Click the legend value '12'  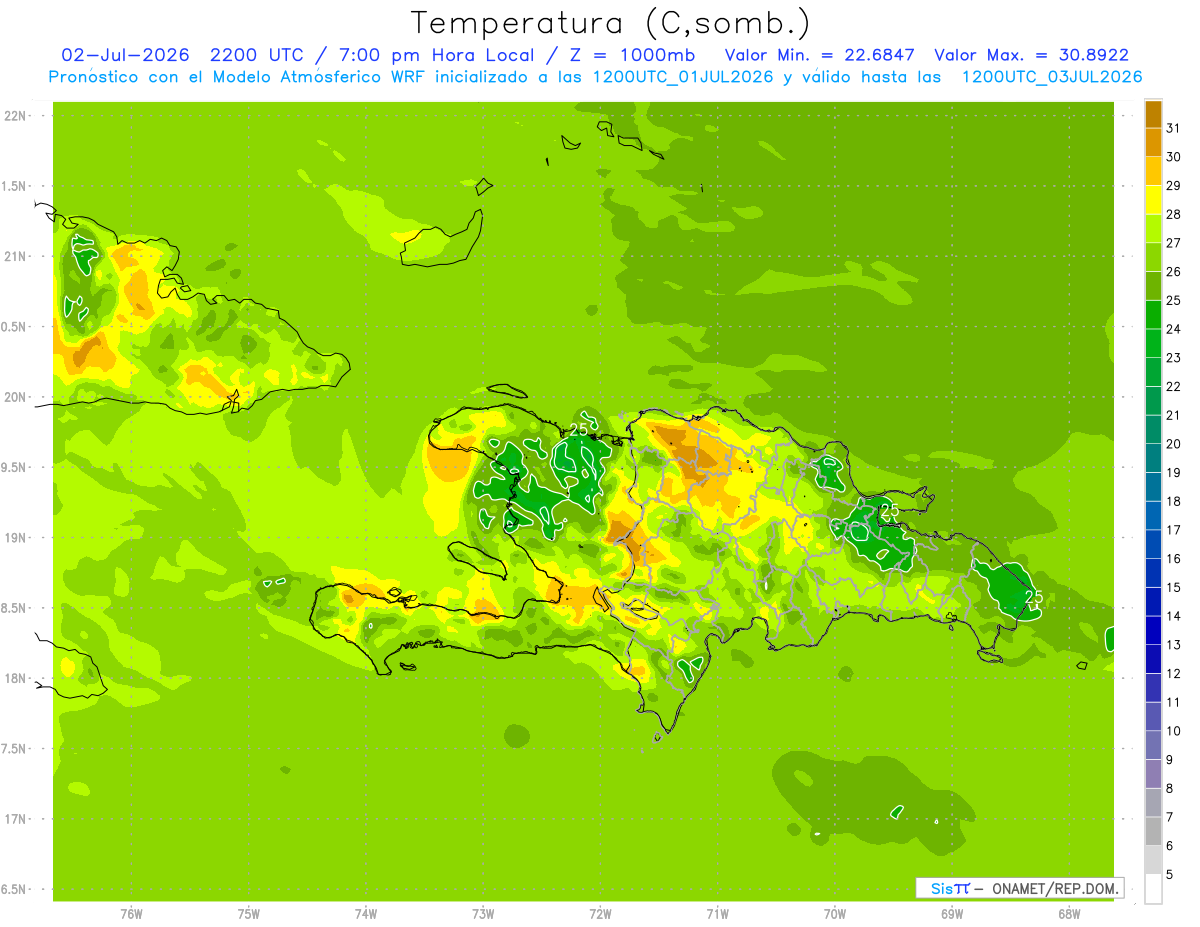point(1174,673)
